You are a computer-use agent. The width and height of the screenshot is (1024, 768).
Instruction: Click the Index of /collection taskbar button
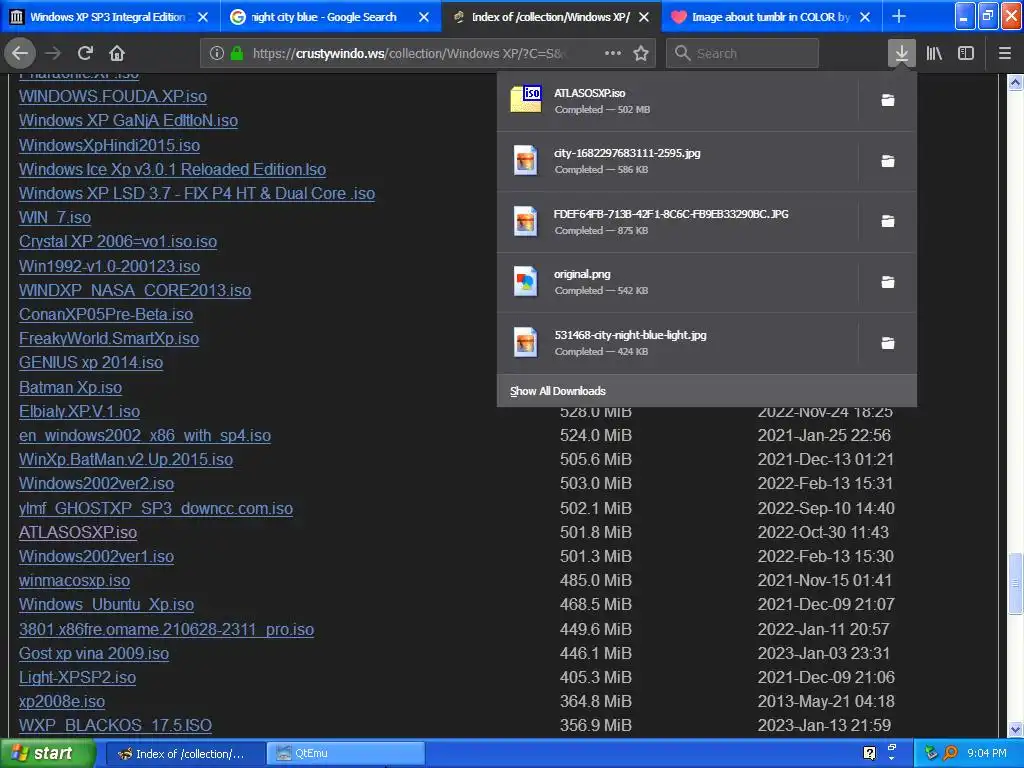point(185,754)
